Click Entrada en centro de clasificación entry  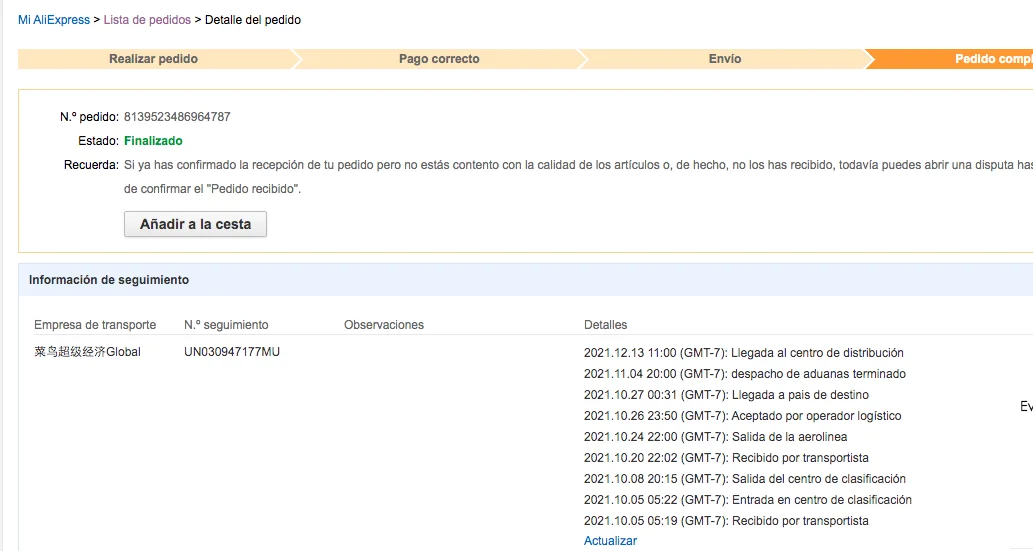748,500
